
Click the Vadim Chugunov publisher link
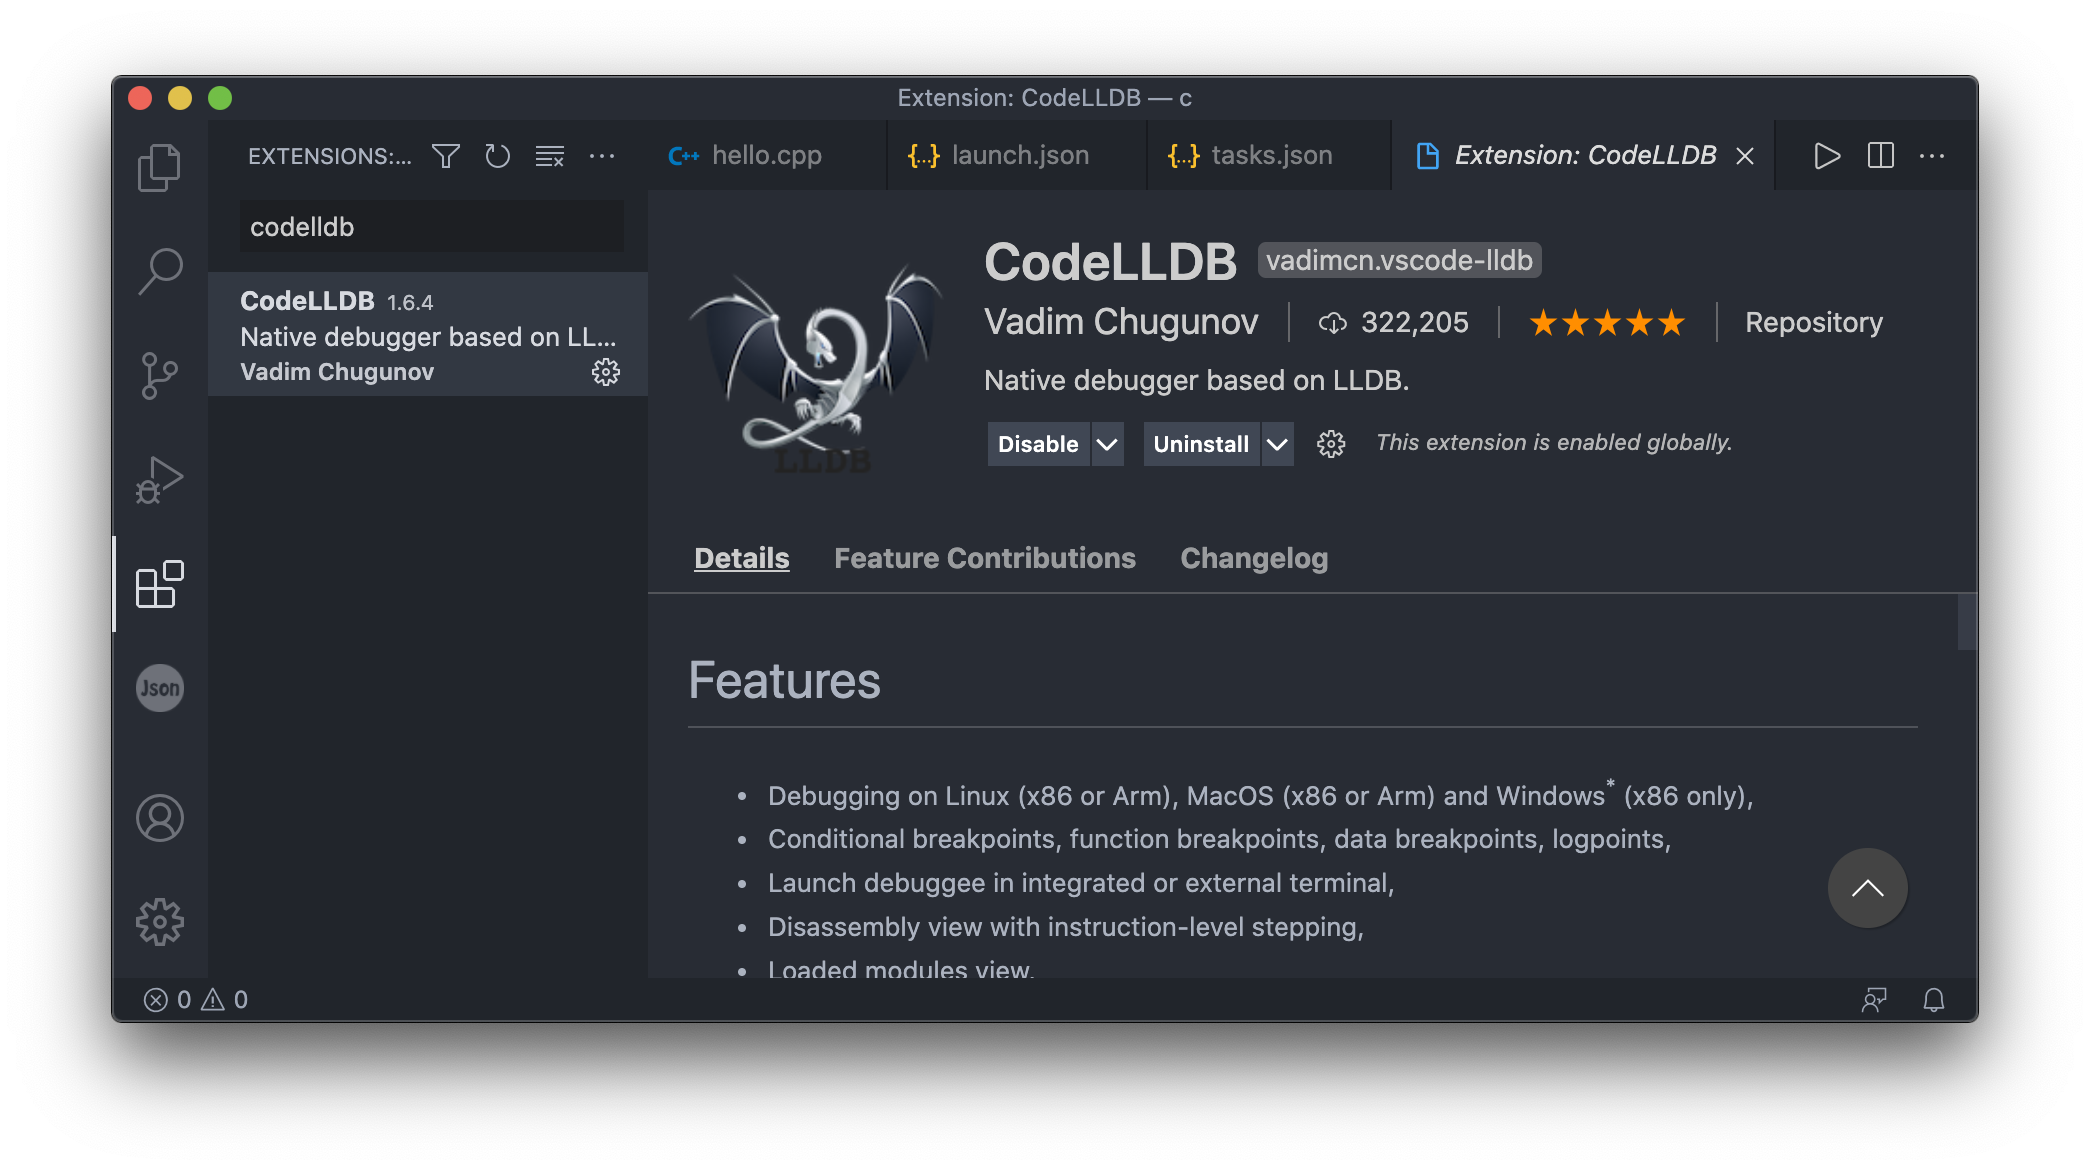coord(1121,322)
